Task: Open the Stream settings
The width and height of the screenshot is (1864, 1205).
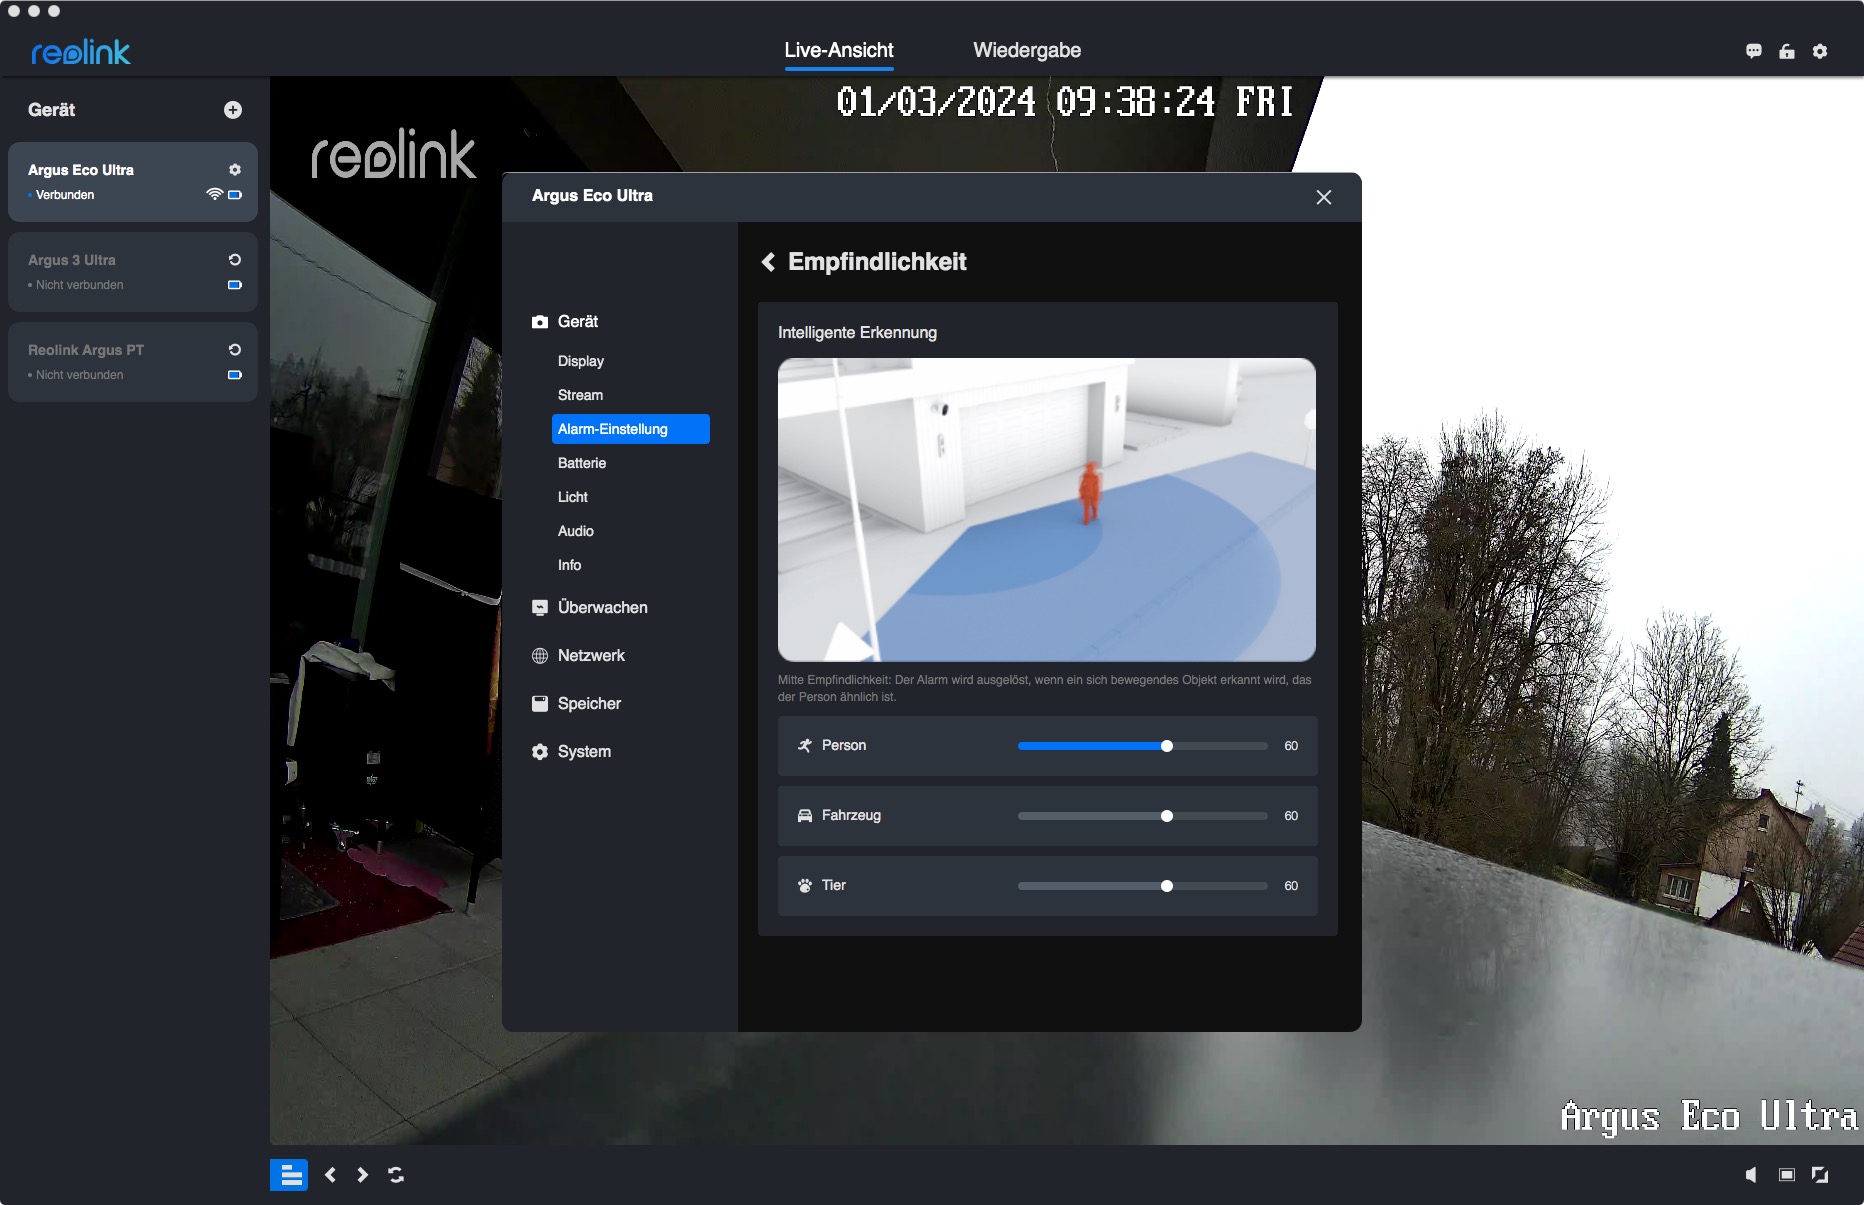Action: tap(580, 395)
